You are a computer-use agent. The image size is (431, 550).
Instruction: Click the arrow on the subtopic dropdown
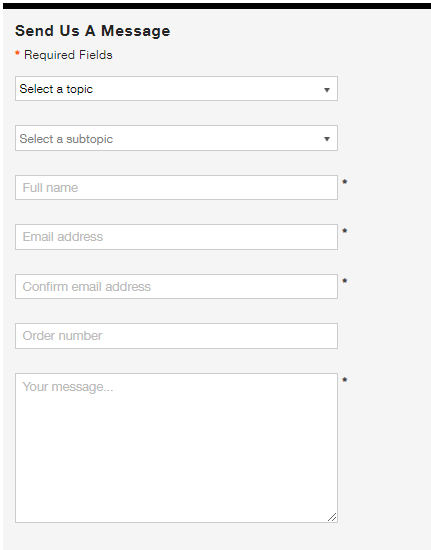(327, 139)
